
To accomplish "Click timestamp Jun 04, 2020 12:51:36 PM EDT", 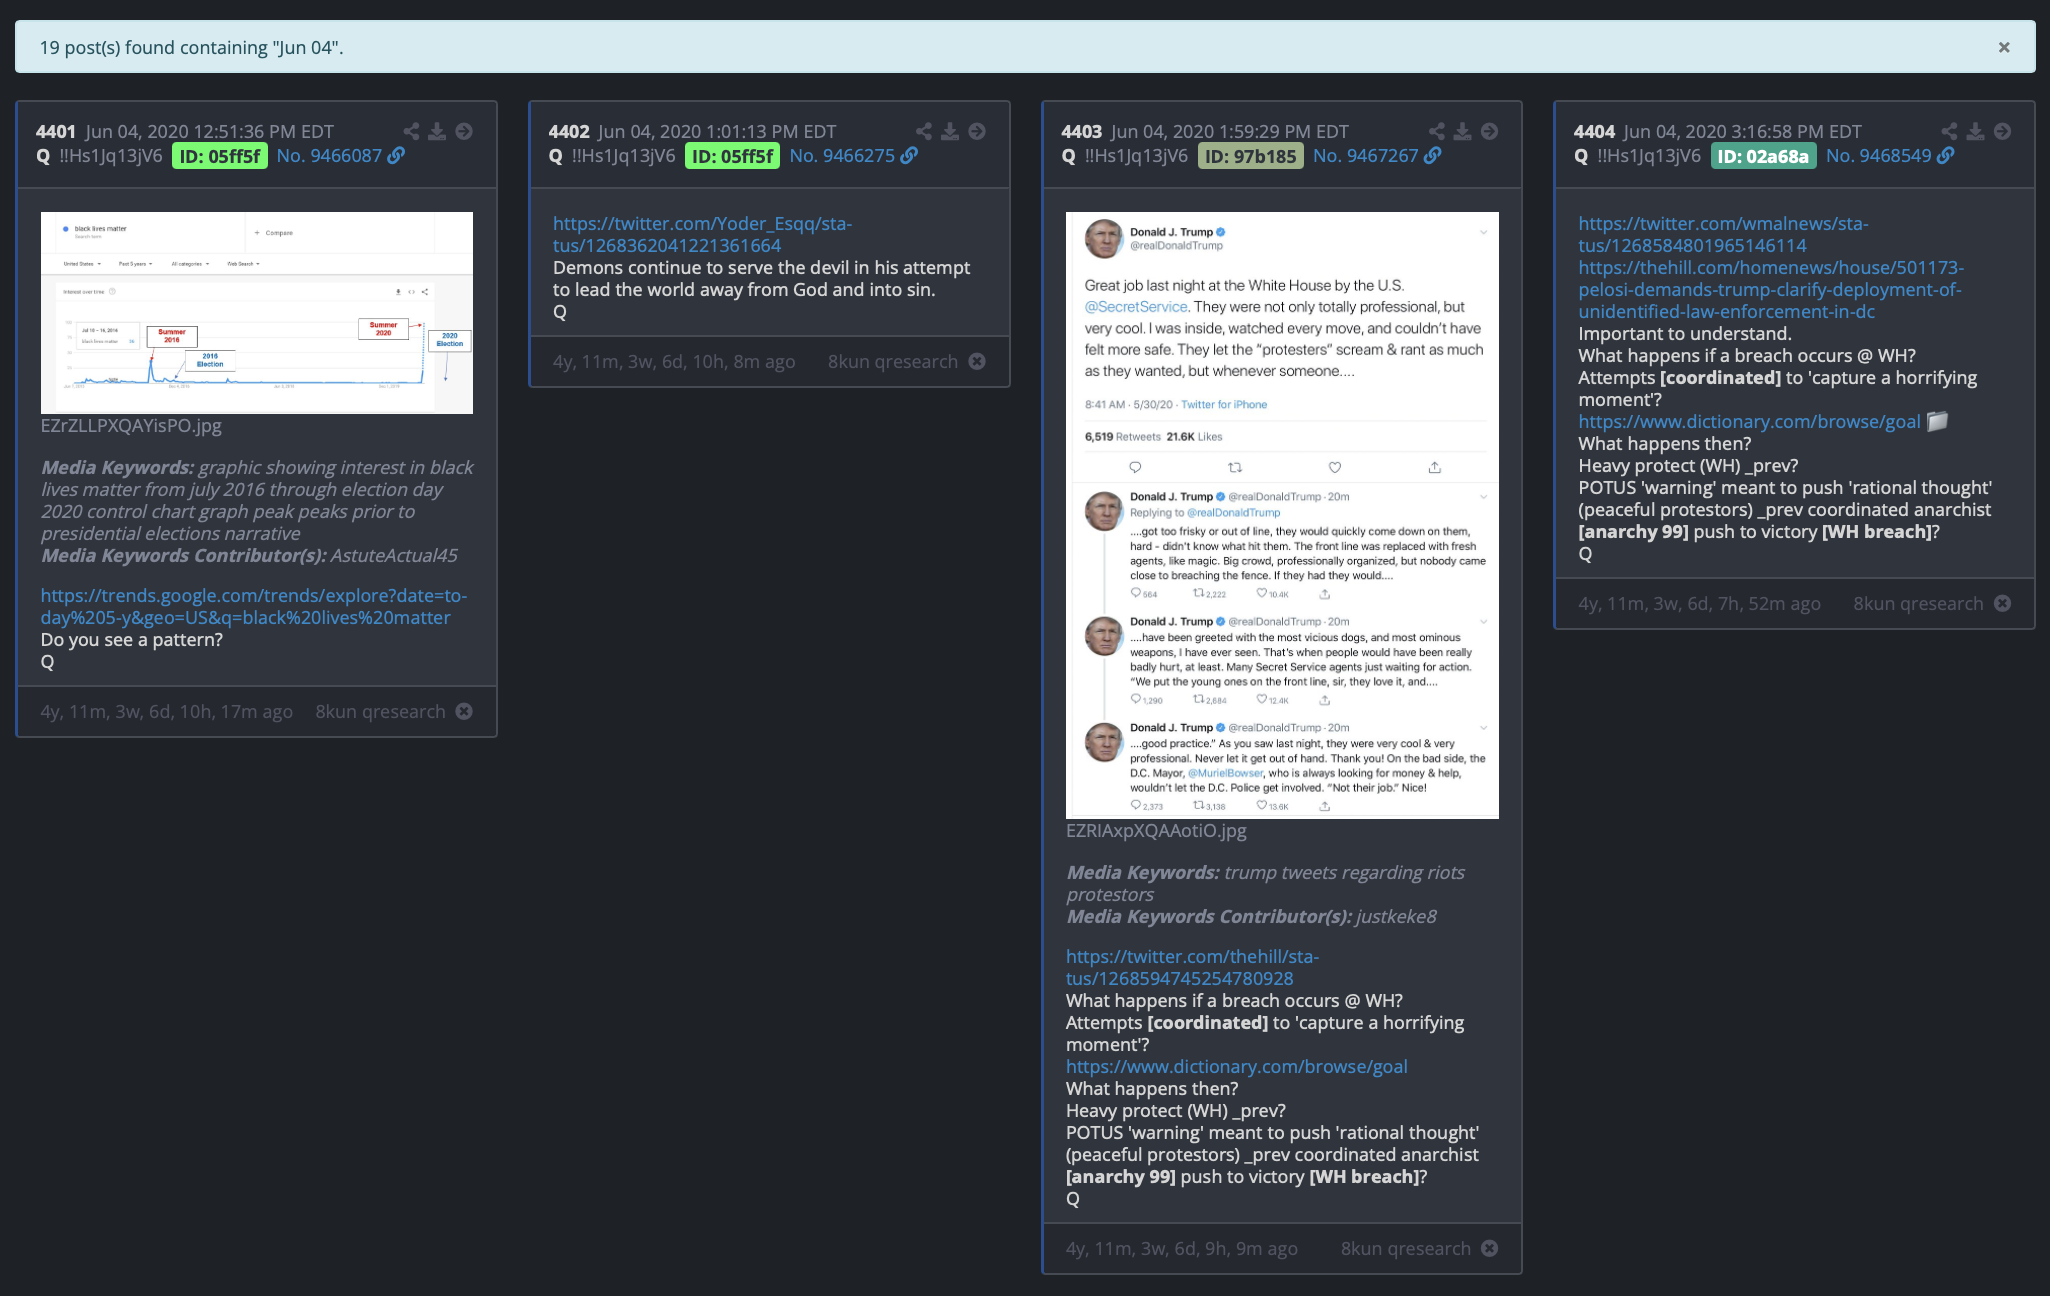I will pyautogui.click(x=210, y=131).
